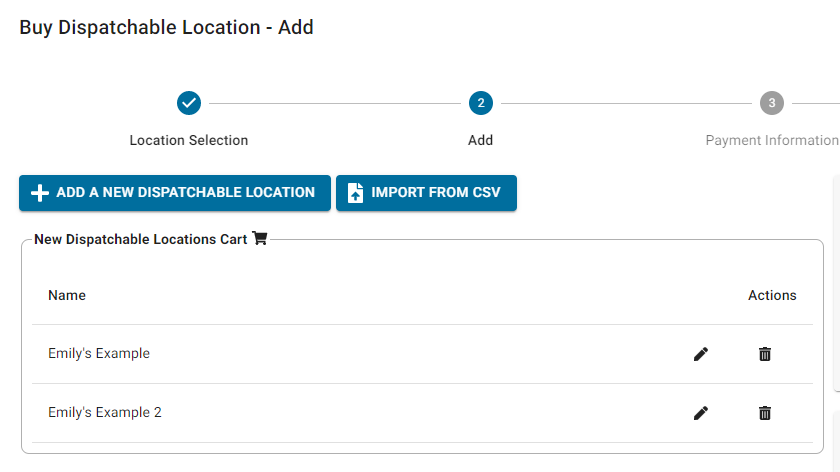Image resolution: width=840 pixels, height=472 pixels.
Task: Click the shopping cart icon
Action: coord(260,239)
